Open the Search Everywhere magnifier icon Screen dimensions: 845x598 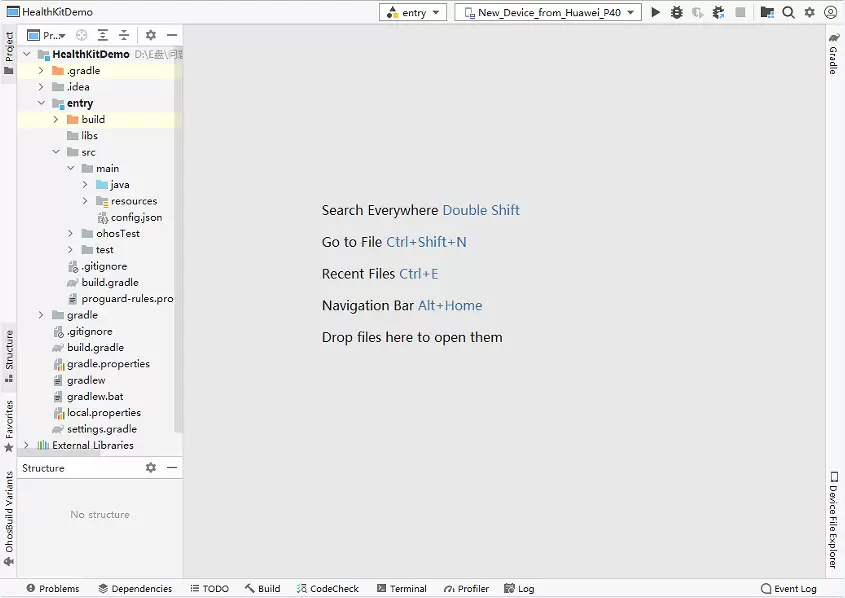pyautogui.click(x=788, y=13)
